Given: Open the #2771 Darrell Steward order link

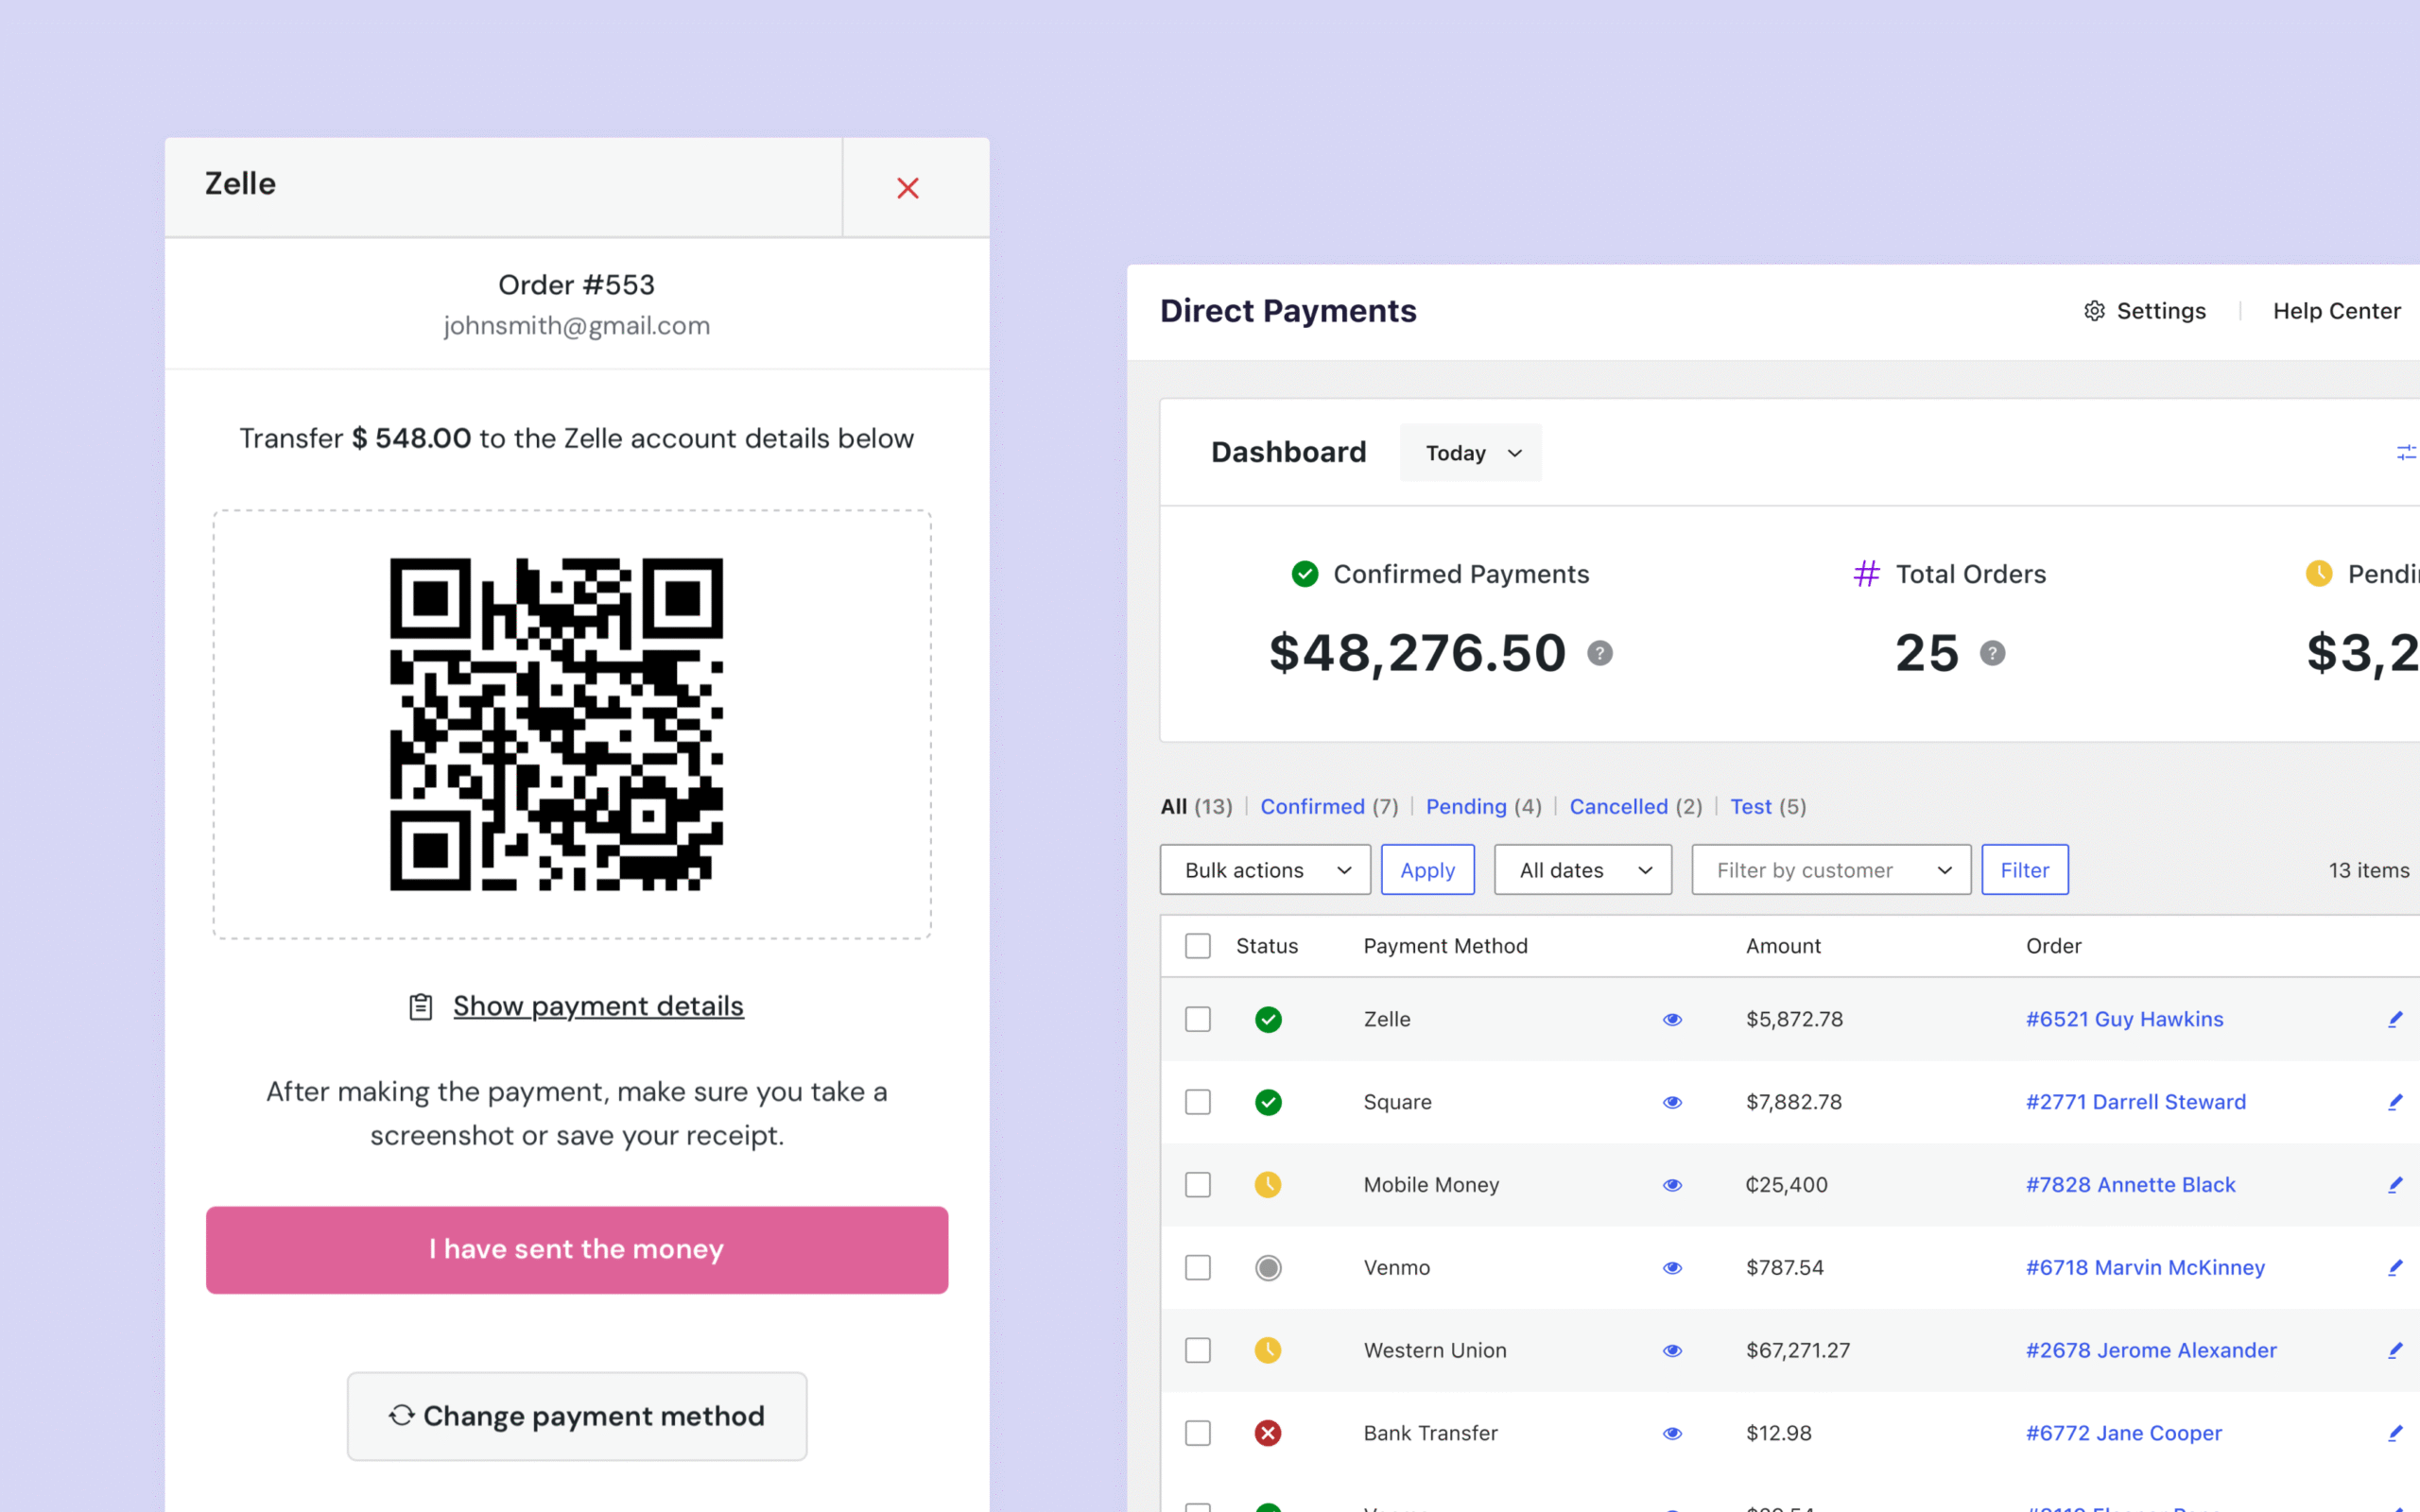Looking at the screenshot, I should coord(2135,1102).
